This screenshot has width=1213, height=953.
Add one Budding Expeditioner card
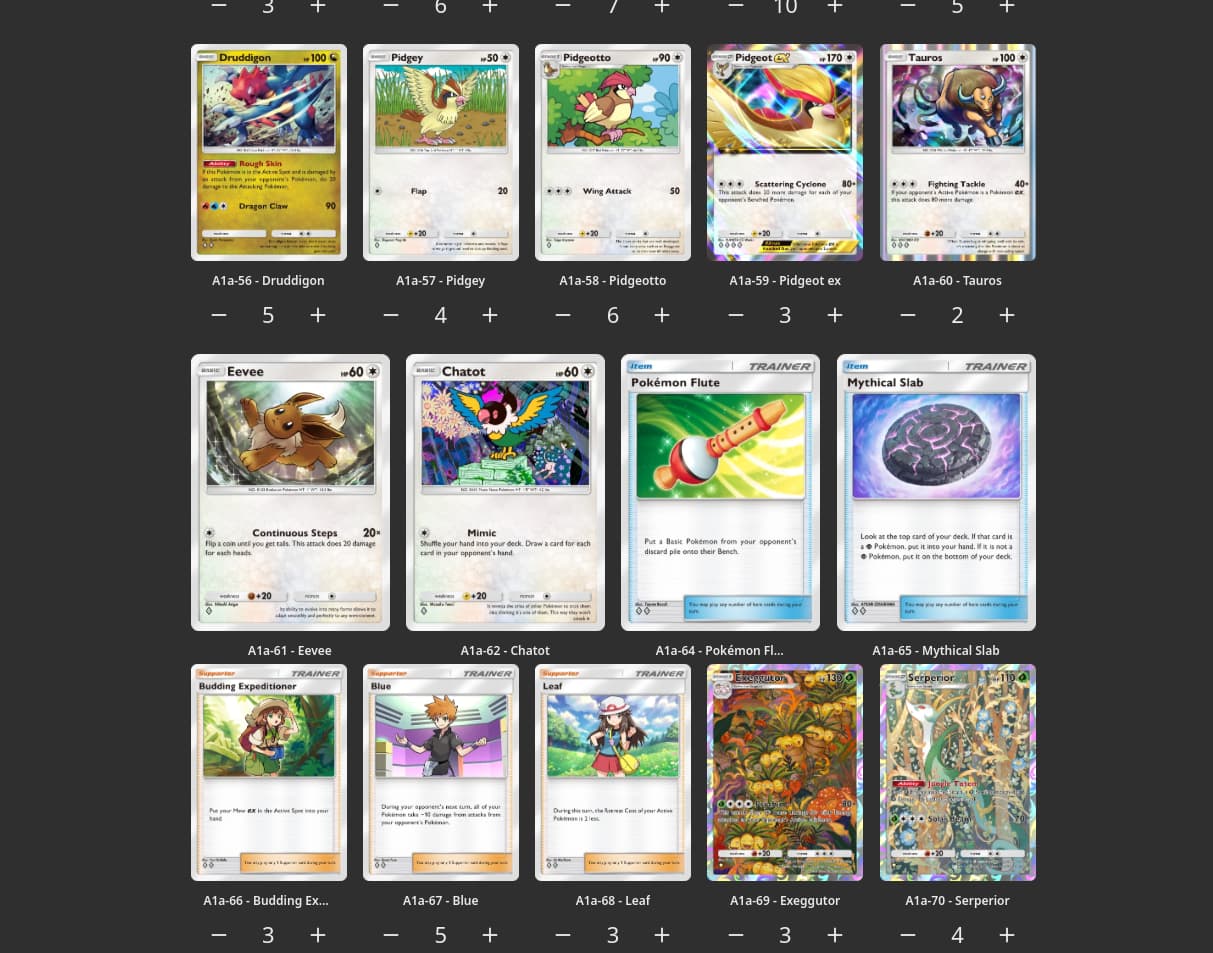tap(318, 935)
